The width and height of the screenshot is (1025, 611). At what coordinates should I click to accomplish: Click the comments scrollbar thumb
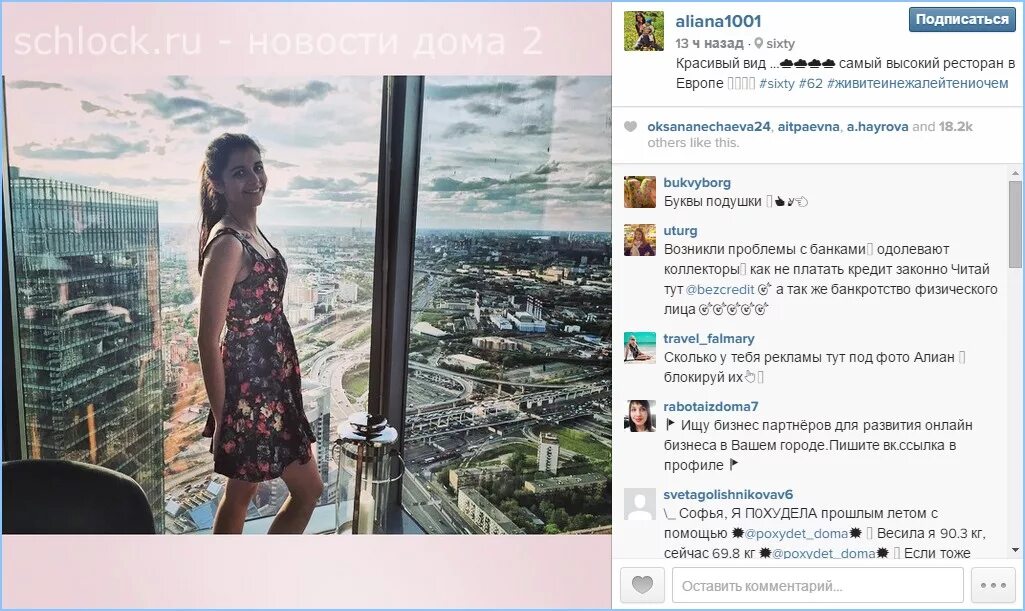click(1015, 224)
